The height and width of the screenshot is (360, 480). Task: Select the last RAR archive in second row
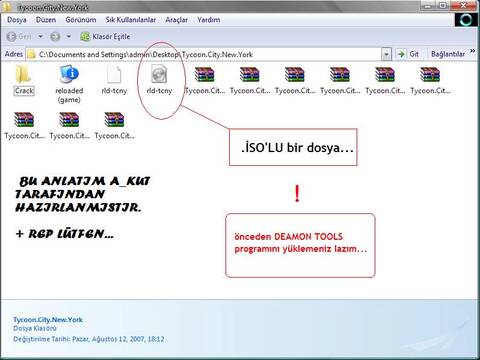pyautogui.click(x=114, y=119)
